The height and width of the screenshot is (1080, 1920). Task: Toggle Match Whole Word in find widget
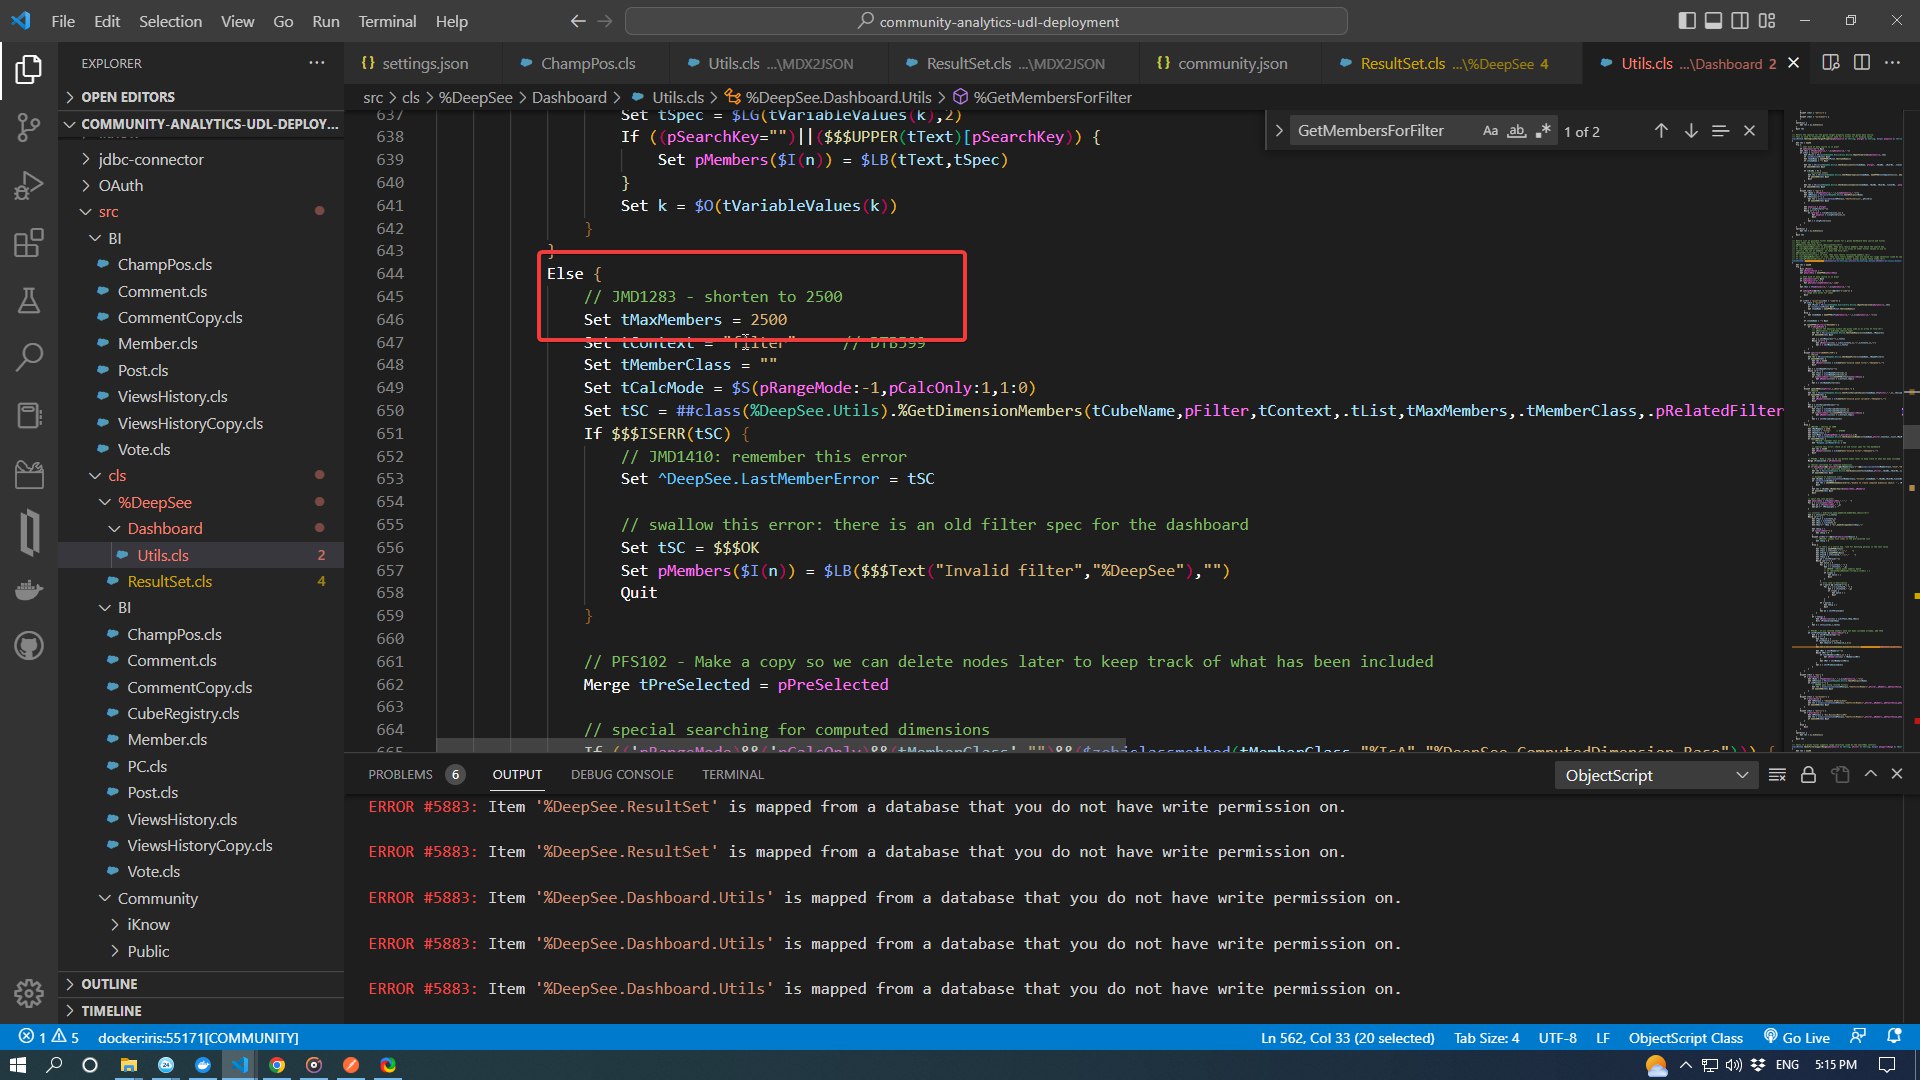pyautogui.click(x=1517, y=131)
